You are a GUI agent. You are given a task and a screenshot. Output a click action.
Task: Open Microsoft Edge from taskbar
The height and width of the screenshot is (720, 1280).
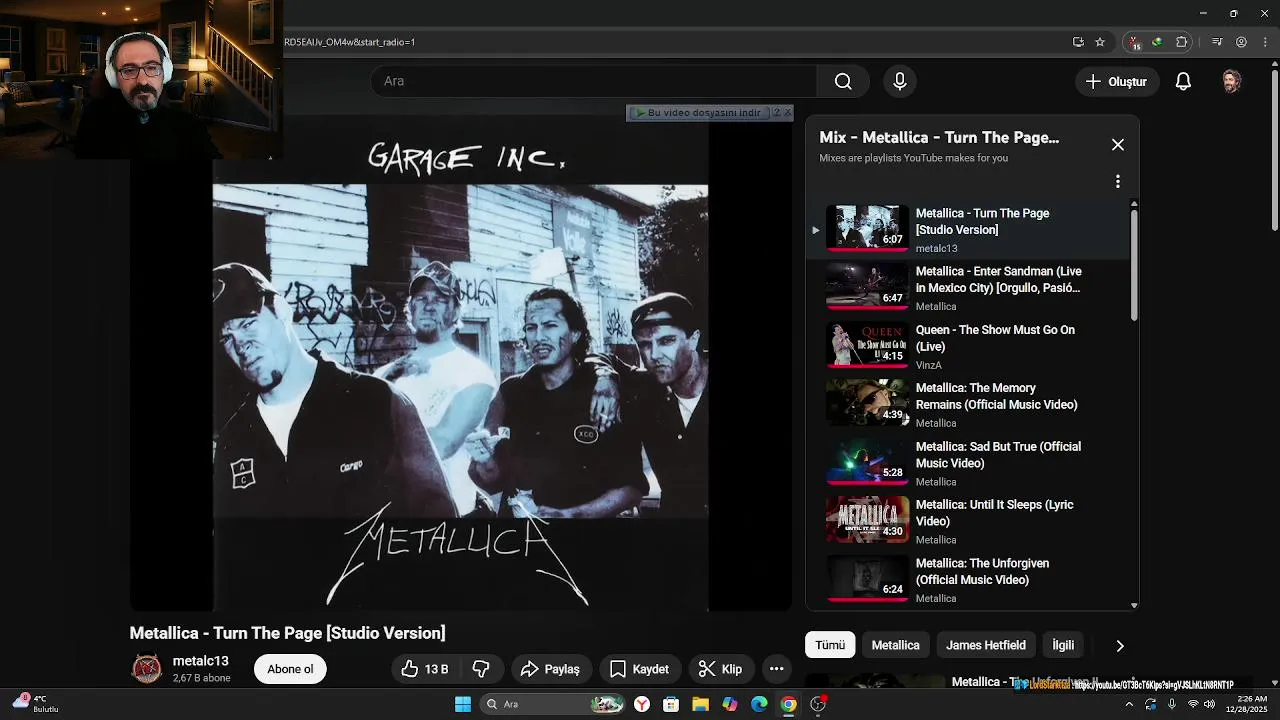point(759,704)
